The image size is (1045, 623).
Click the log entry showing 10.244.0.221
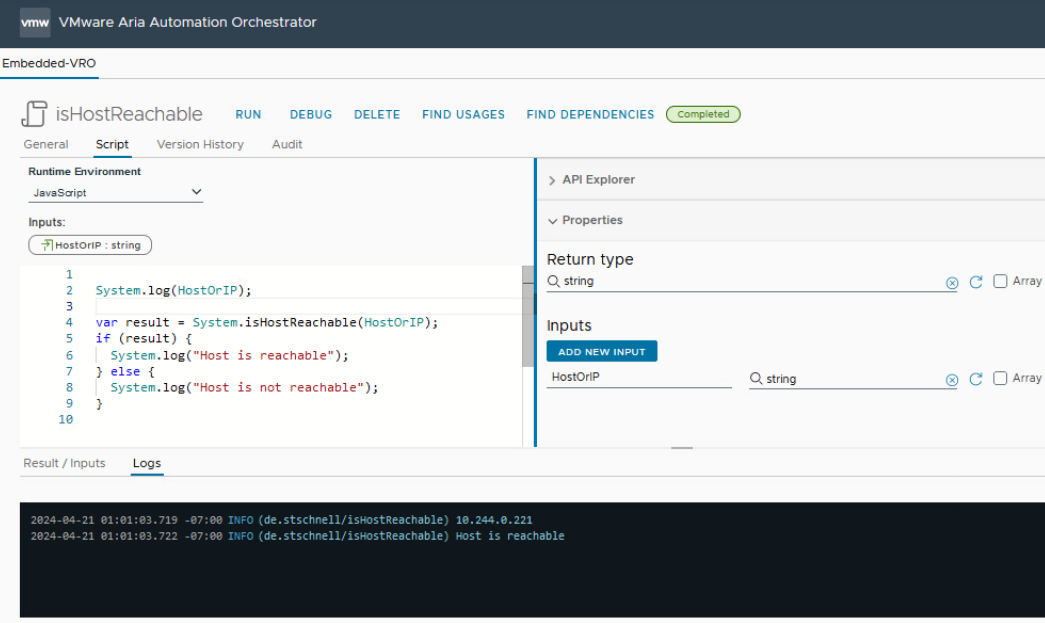pyautogui.click(x=281, y=520)
